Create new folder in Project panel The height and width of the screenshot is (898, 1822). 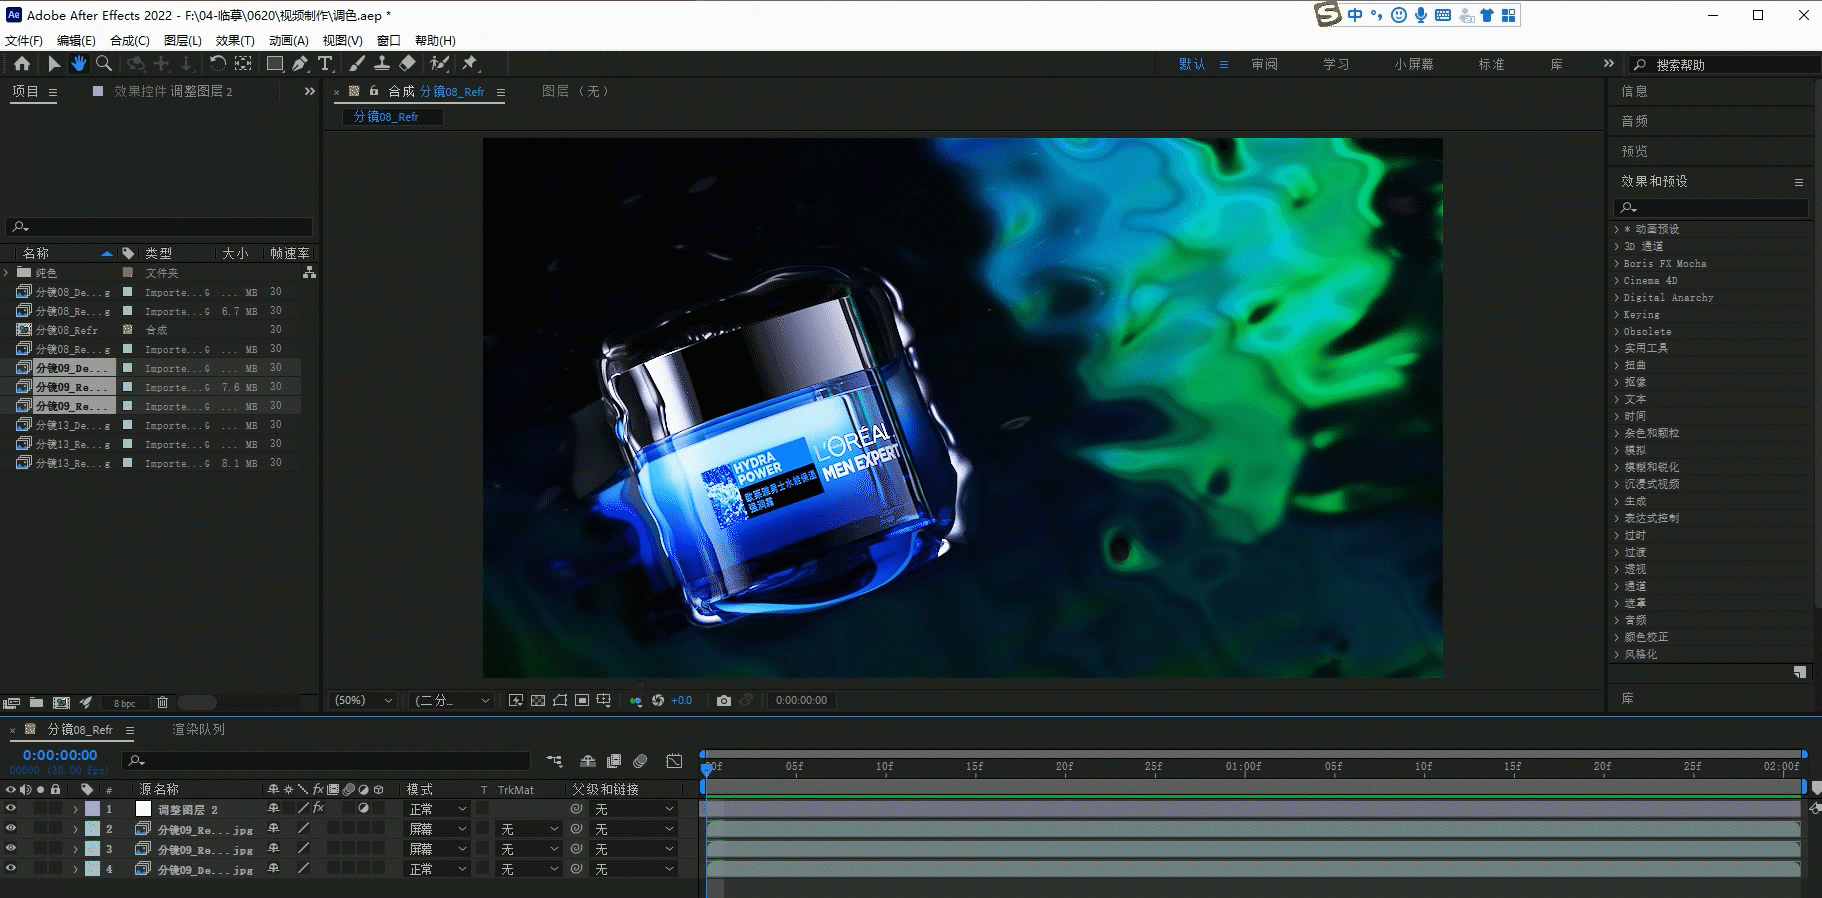point(36,702)
